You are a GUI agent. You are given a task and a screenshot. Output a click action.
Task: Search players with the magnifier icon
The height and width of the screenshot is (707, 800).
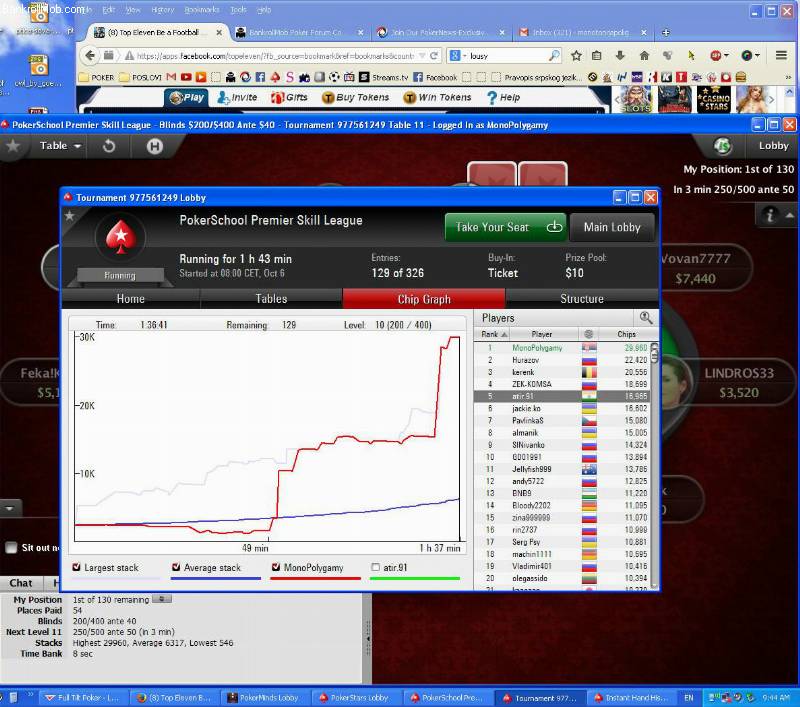(645, 318)
